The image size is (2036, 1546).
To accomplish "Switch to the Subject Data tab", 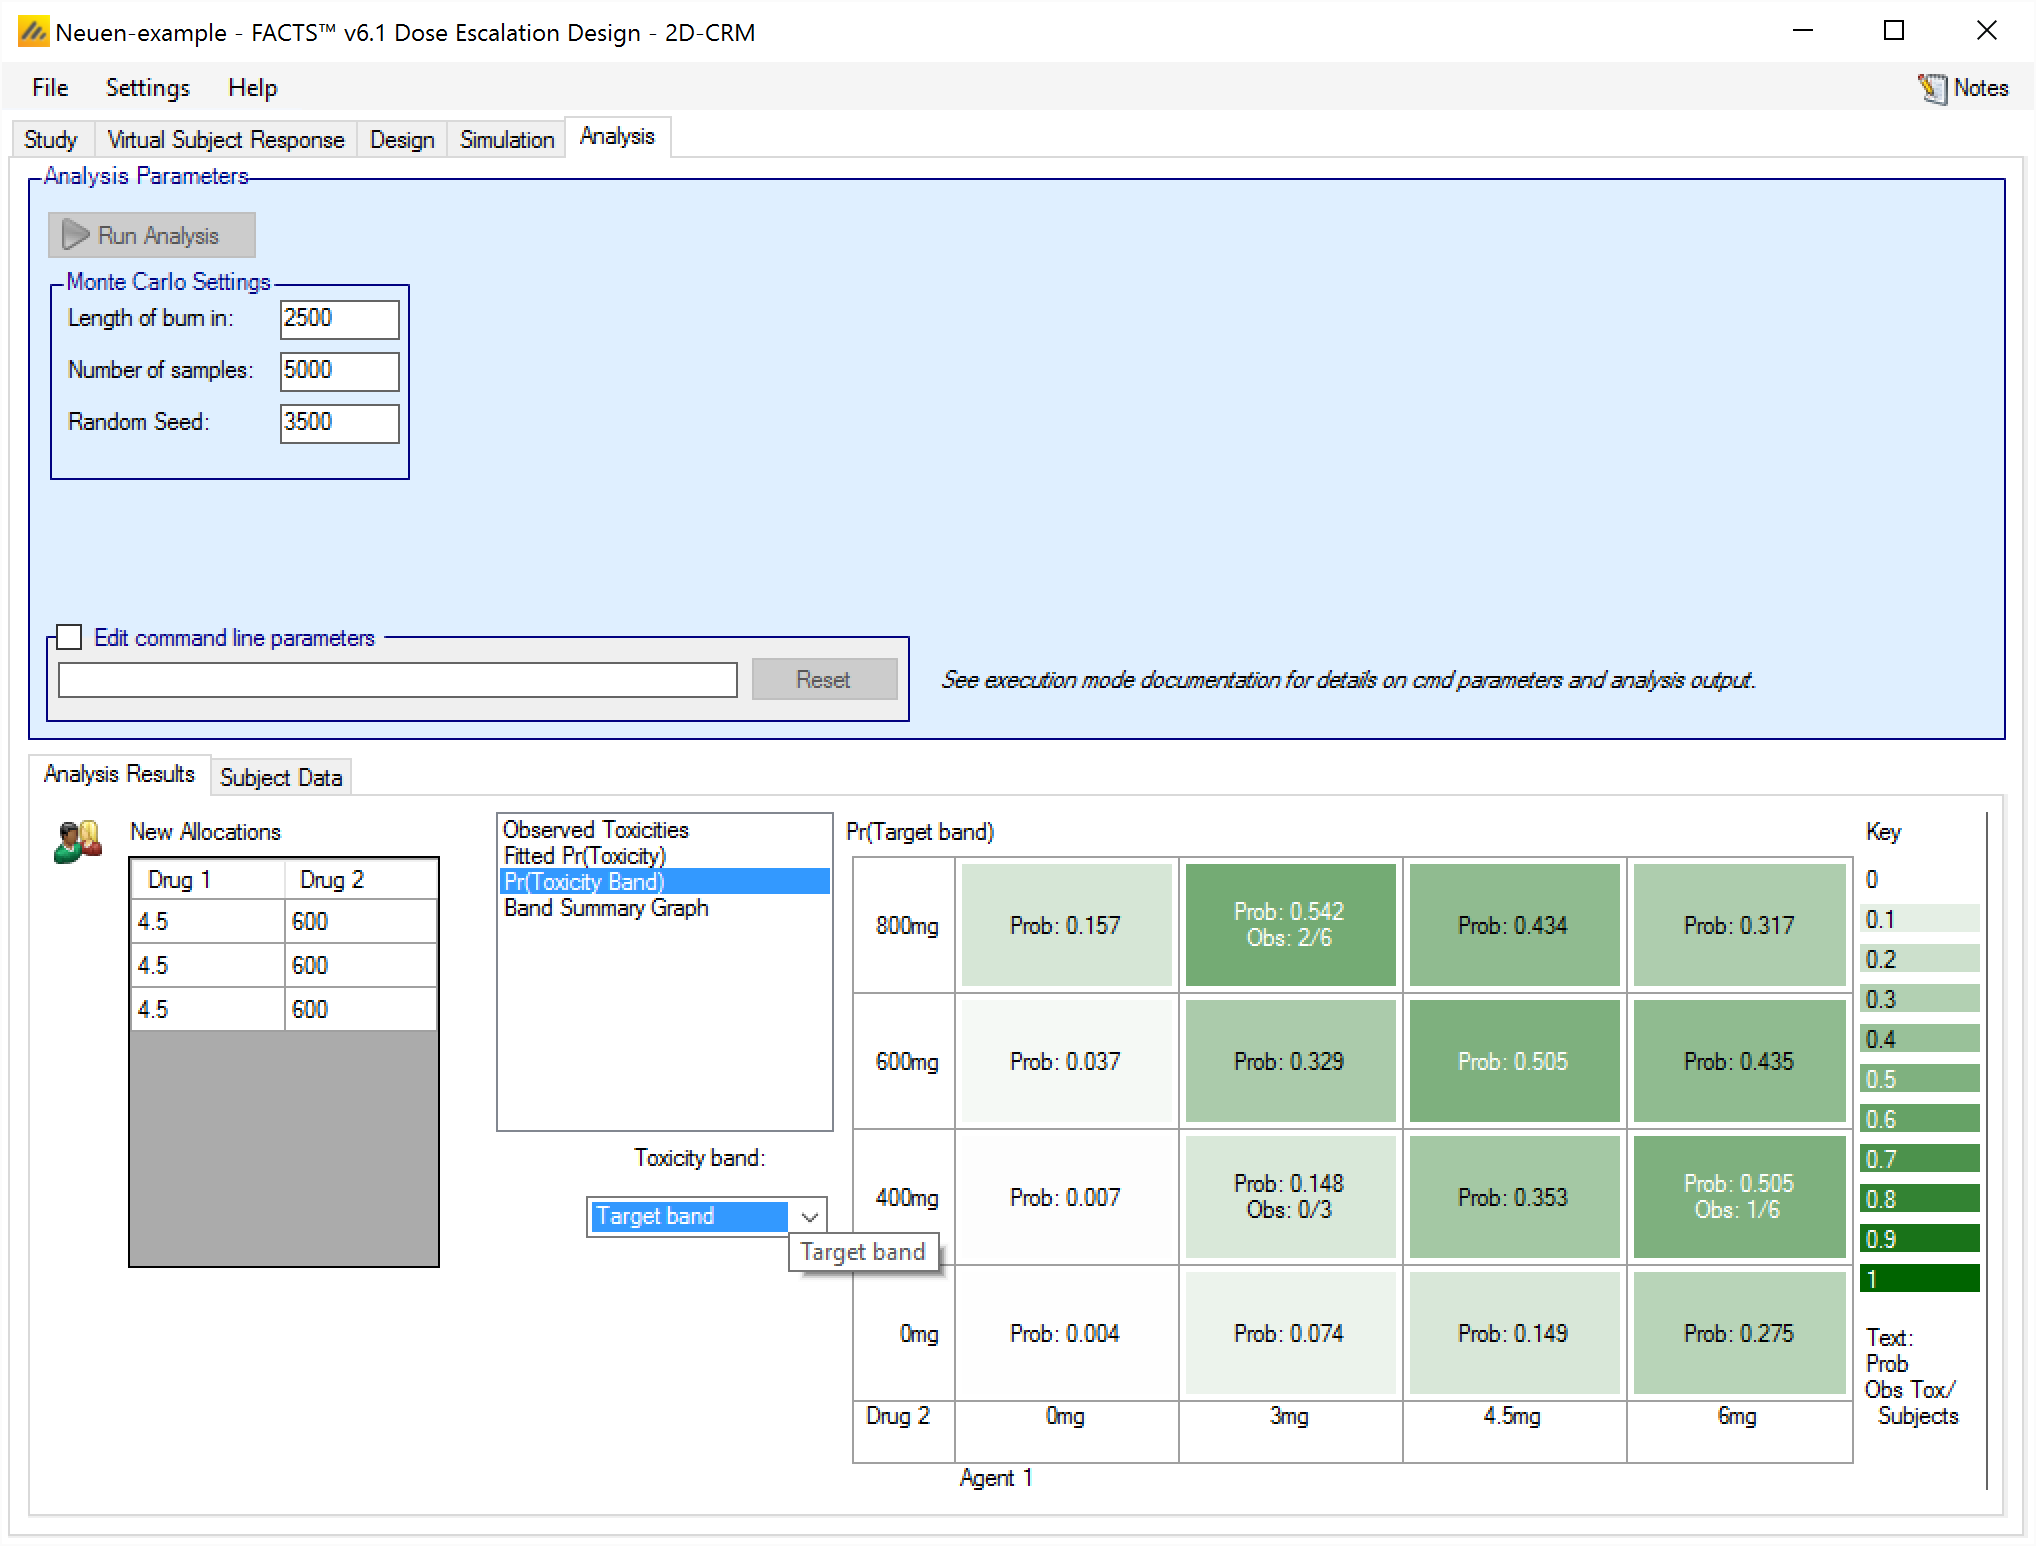I will click(x=281, y=778).
